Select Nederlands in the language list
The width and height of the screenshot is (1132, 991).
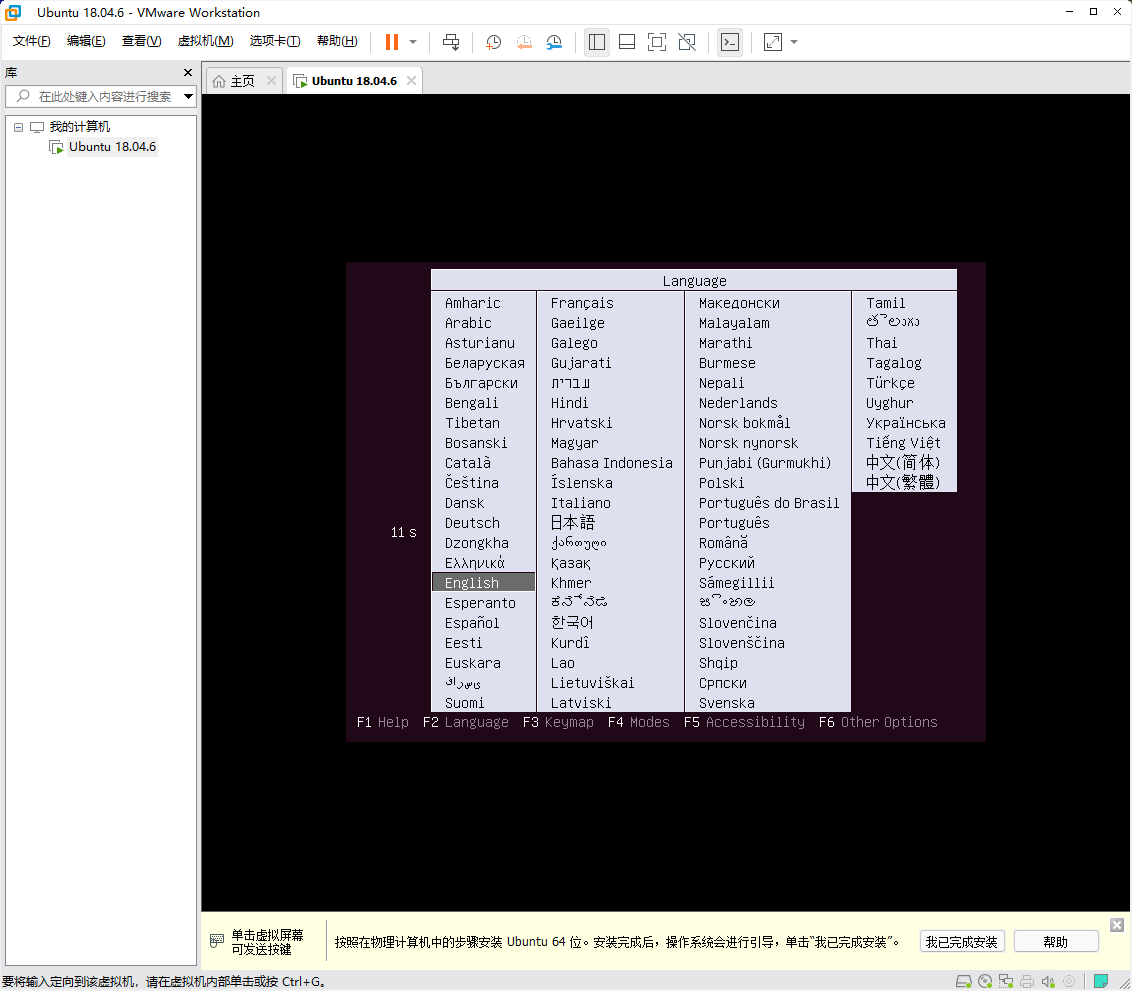click(x=738, y=403)
